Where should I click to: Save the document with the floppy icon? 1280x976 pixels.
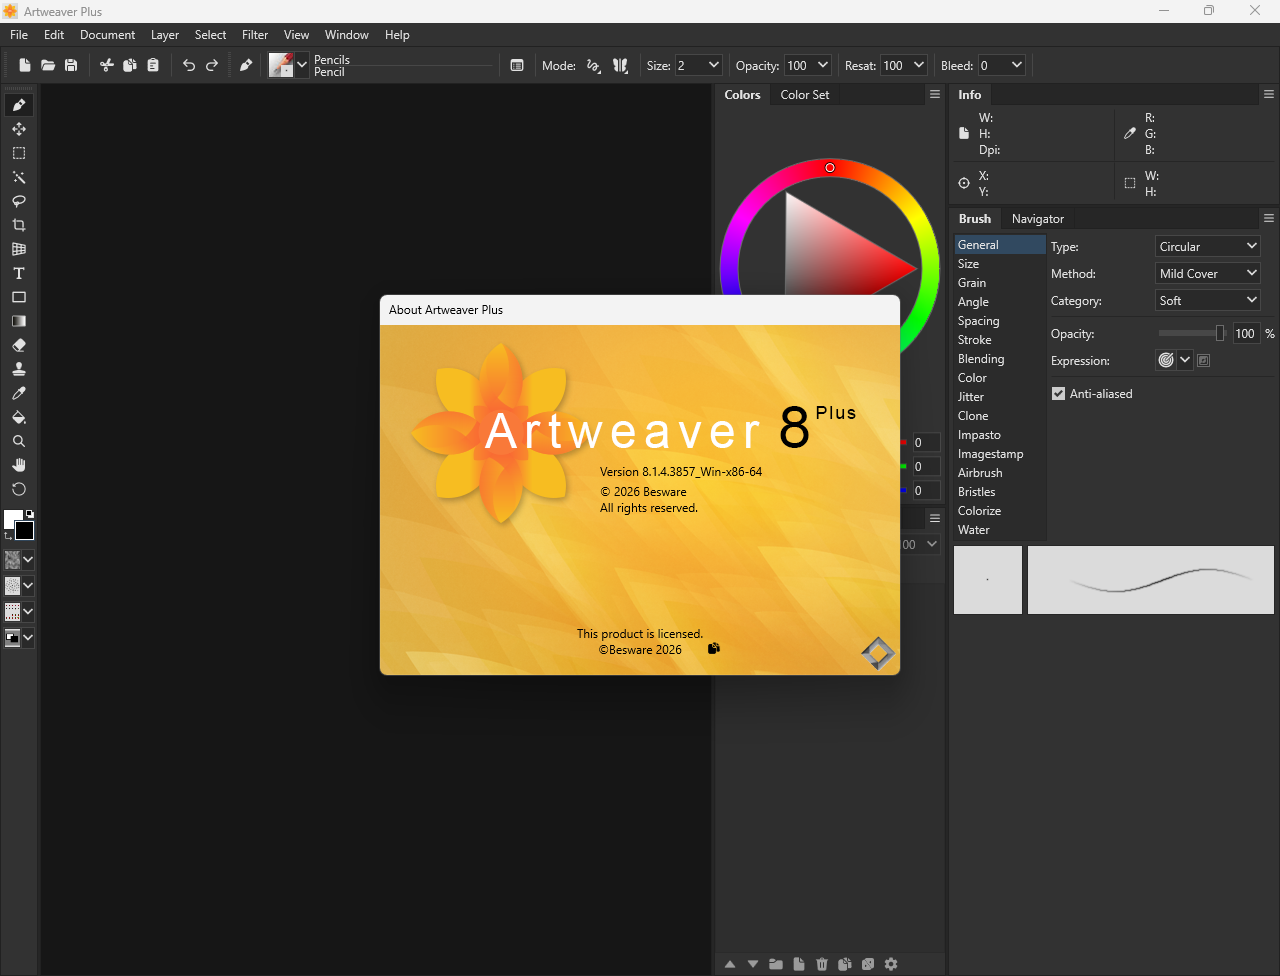[x=71, y=65]
